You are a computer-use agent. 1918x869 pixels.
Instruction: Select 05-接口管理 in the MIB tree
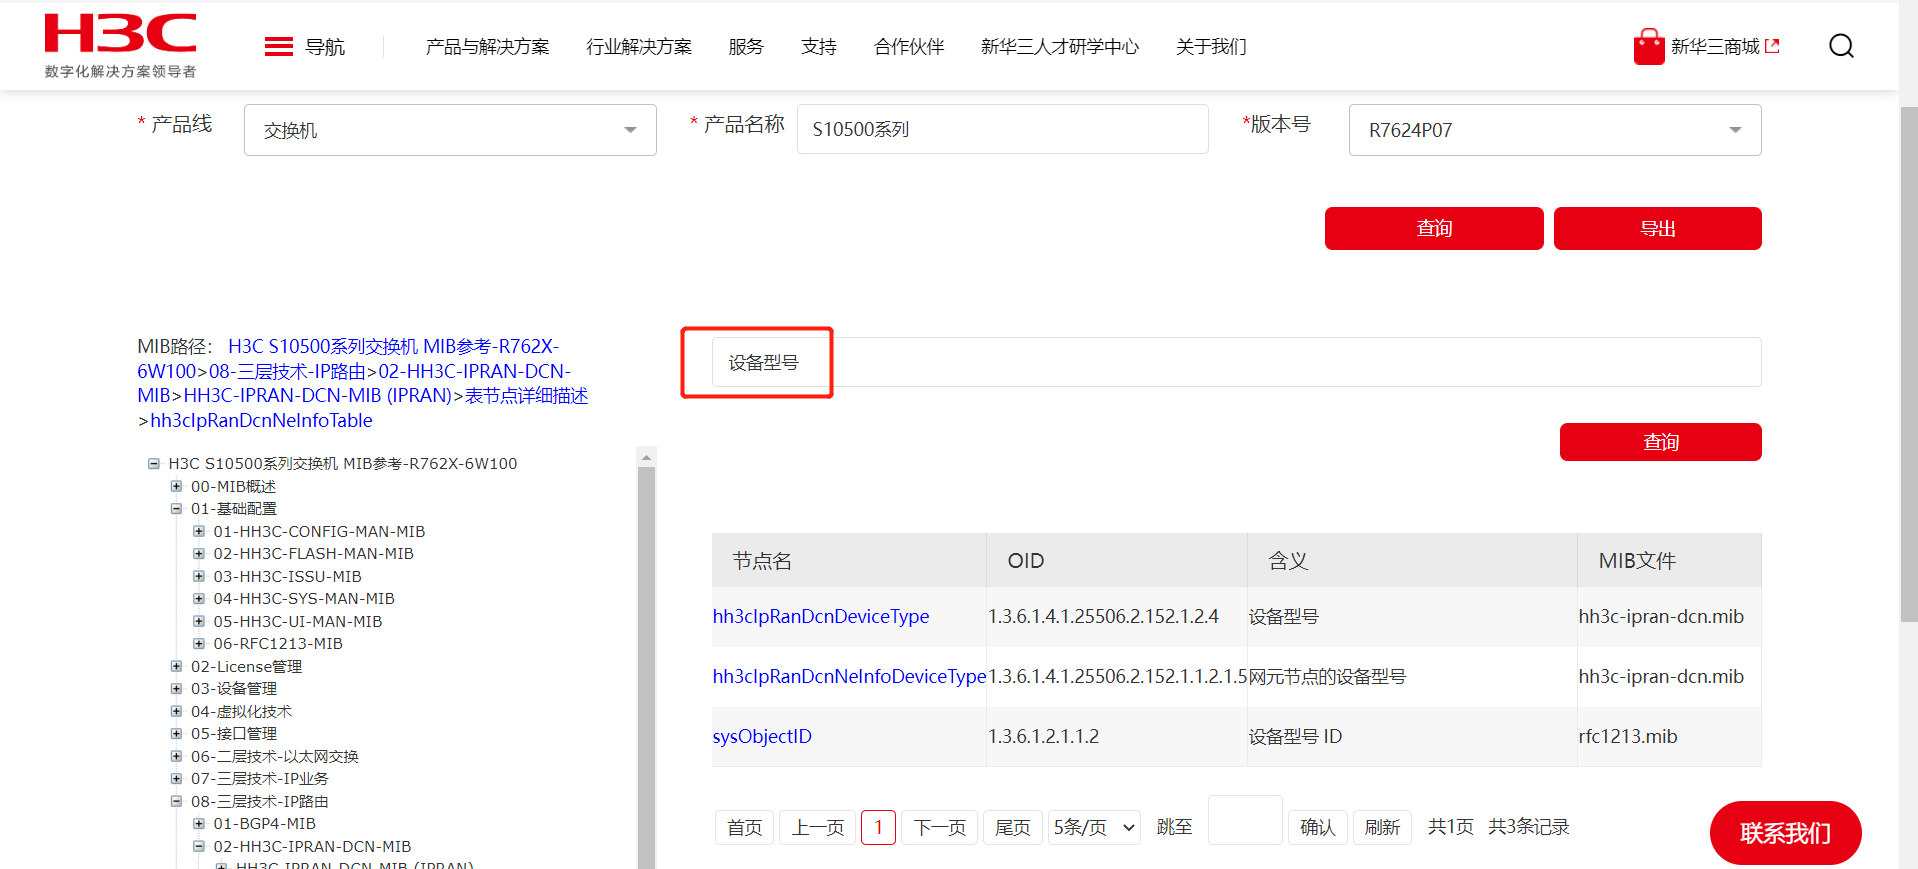pyautogui.click(x=234, y=733)
